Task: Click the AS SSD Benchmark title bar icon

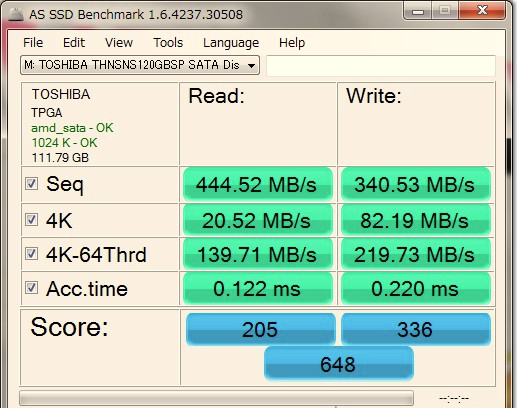Action: [x=16, y=14]
